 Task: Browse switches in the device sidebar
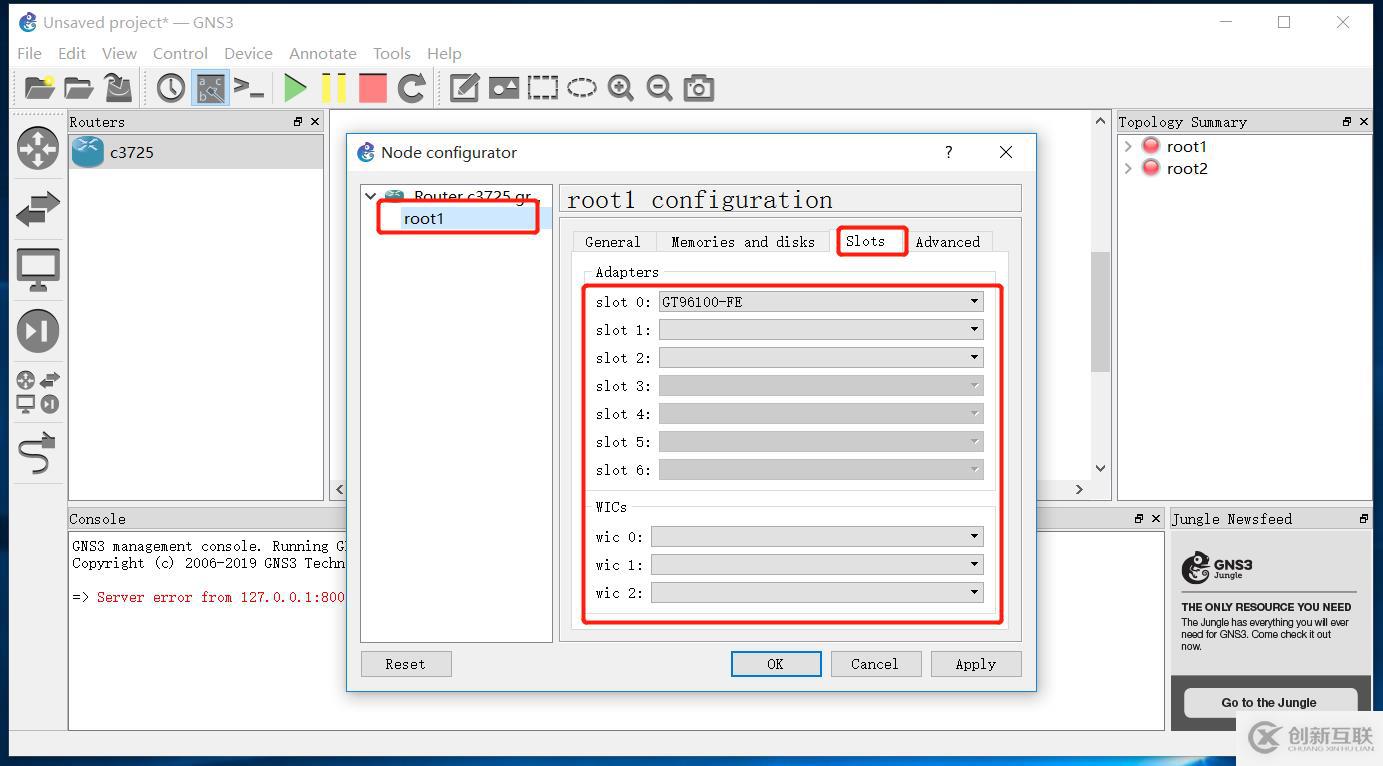tap(38, 209)
